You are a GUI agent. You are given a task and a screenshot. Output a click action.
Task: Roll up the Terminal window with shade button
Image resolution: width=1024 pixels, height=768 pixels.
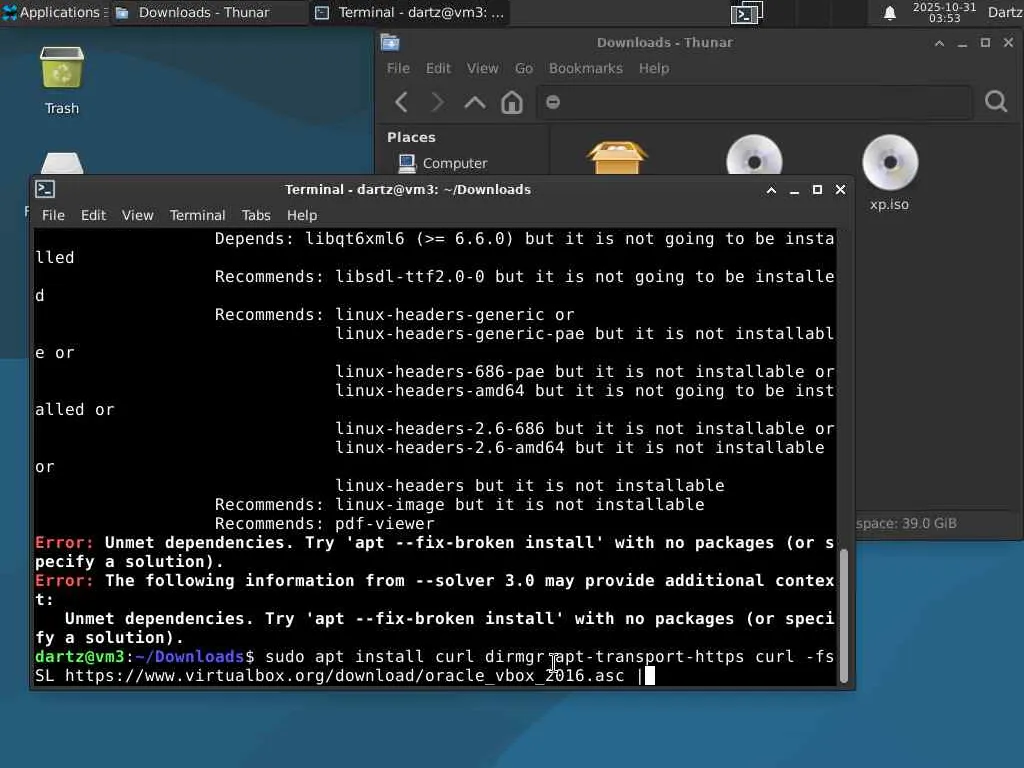click(x=771, y=189)
